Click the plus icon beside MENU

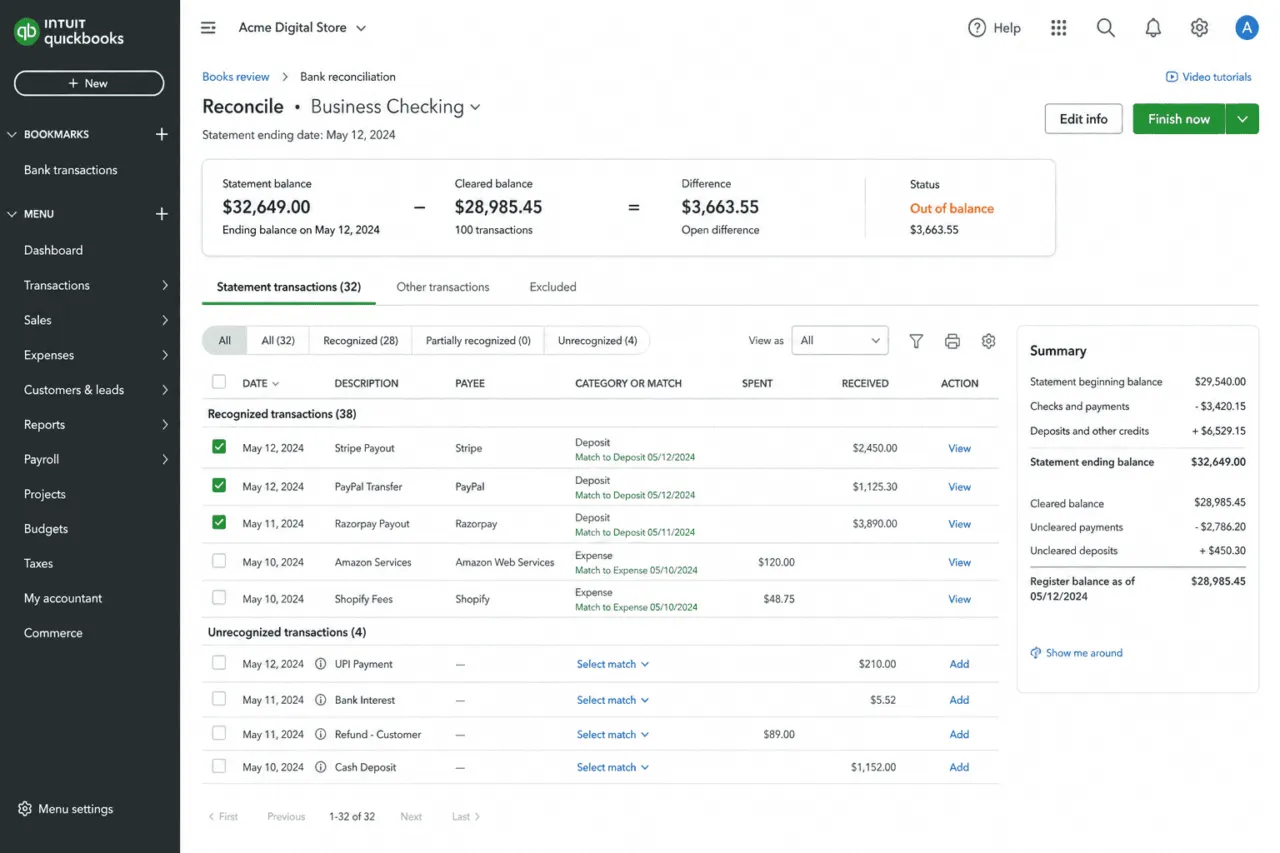162,214
